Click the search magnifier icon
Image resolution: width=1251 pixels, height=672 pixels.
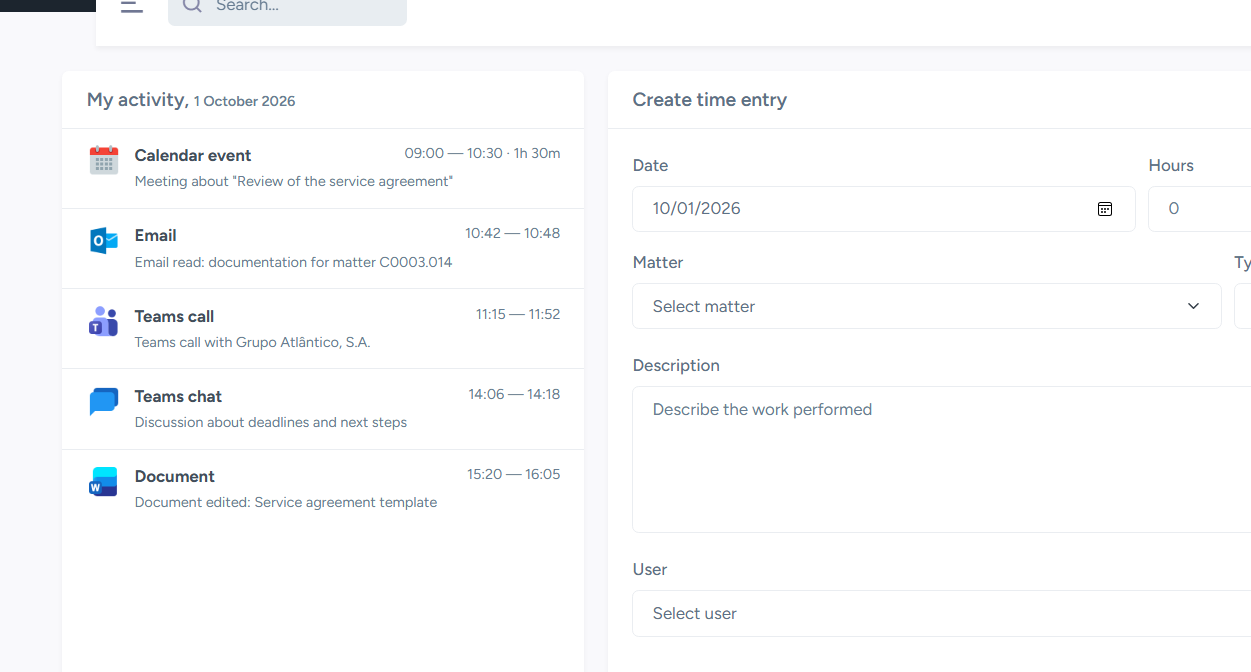click(x=192, y=6)
